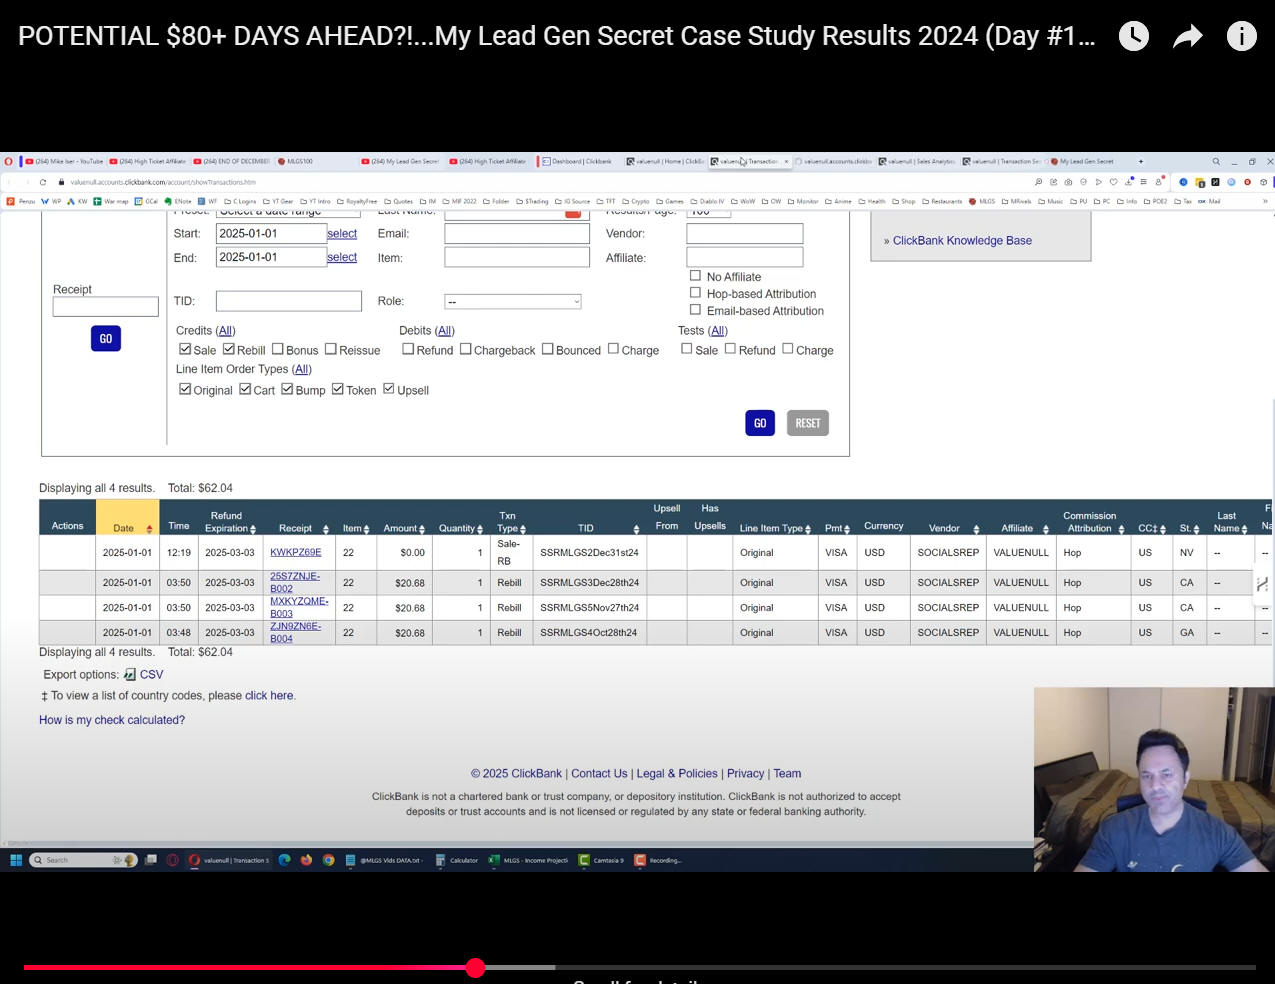Open the Recording taskbar item
This screenshot has width=1275, height=984.
pos(658,860)
